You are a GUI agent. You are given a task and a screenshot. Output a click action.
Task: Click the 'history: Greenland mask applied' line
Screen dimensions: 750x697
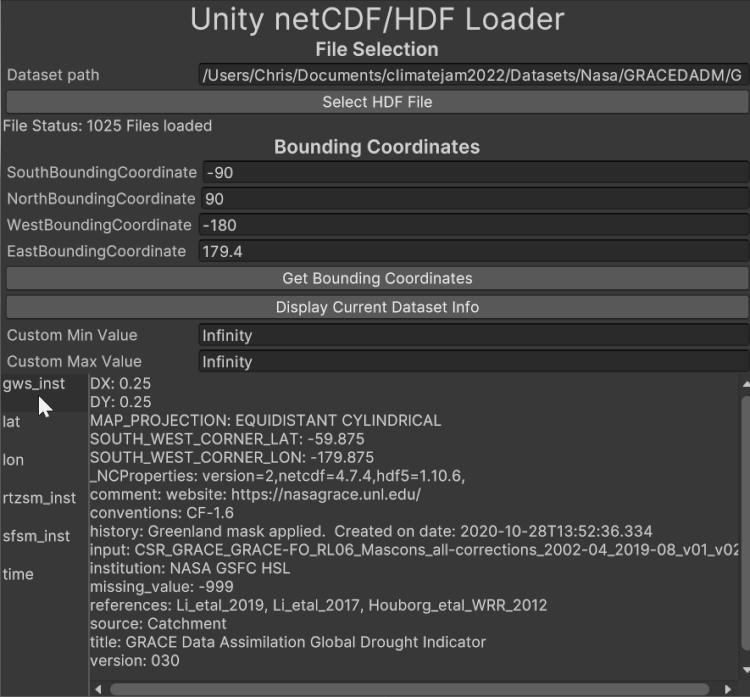click(371, 531)
